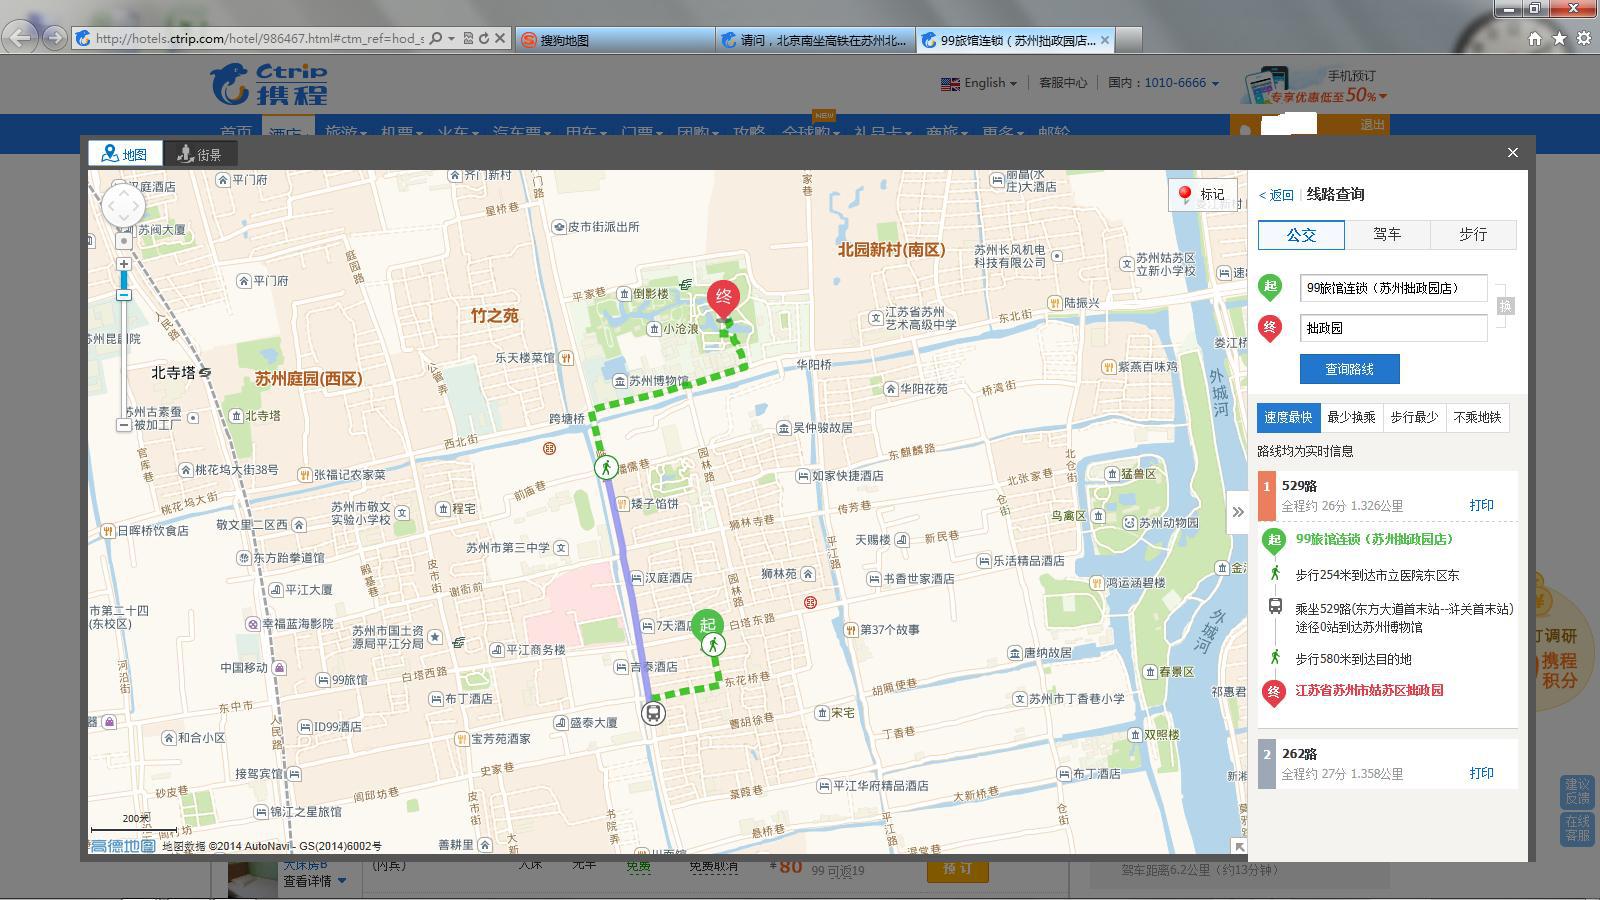Click the map pan direction control
This screenshot has width=1600, height=900.
[x=124, y=207]
